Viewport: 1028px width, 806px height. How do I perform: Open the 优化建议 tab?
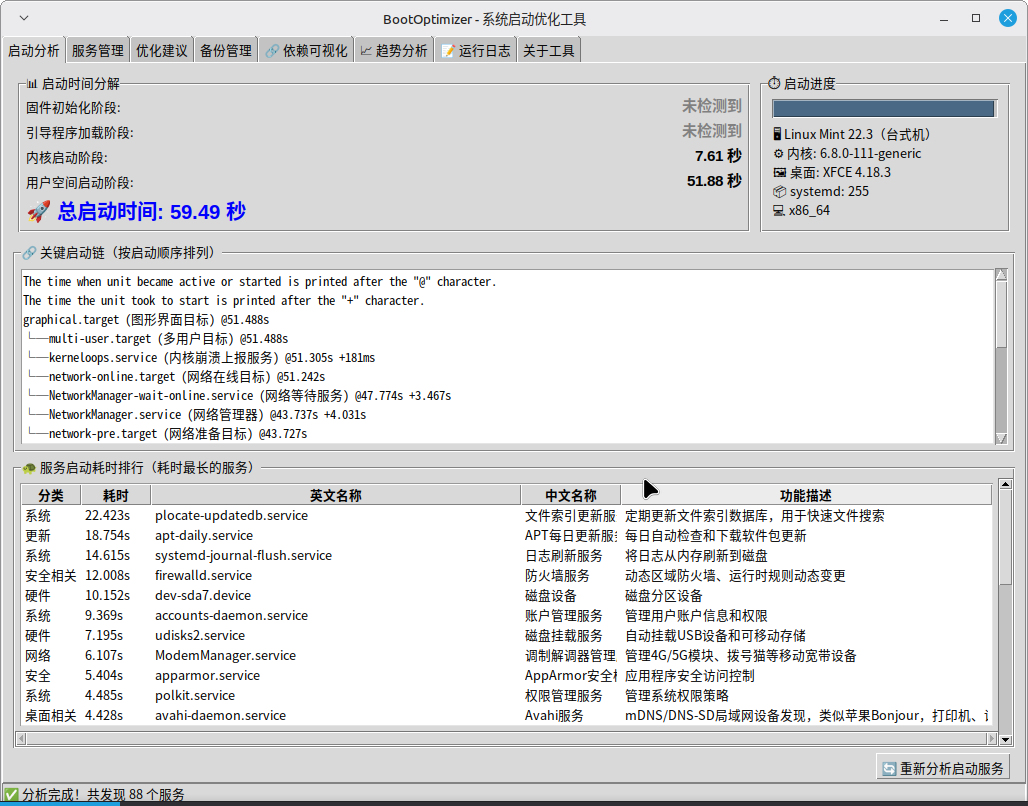point(161,50)
